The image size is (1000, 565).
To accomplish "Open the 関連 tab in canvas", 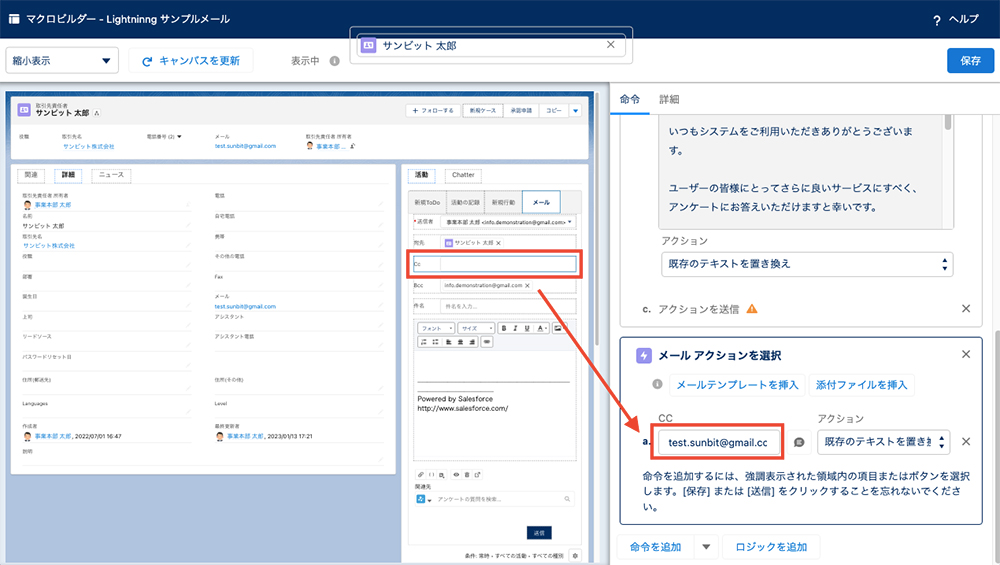I will pyautogui.click(x=31, y=175).
